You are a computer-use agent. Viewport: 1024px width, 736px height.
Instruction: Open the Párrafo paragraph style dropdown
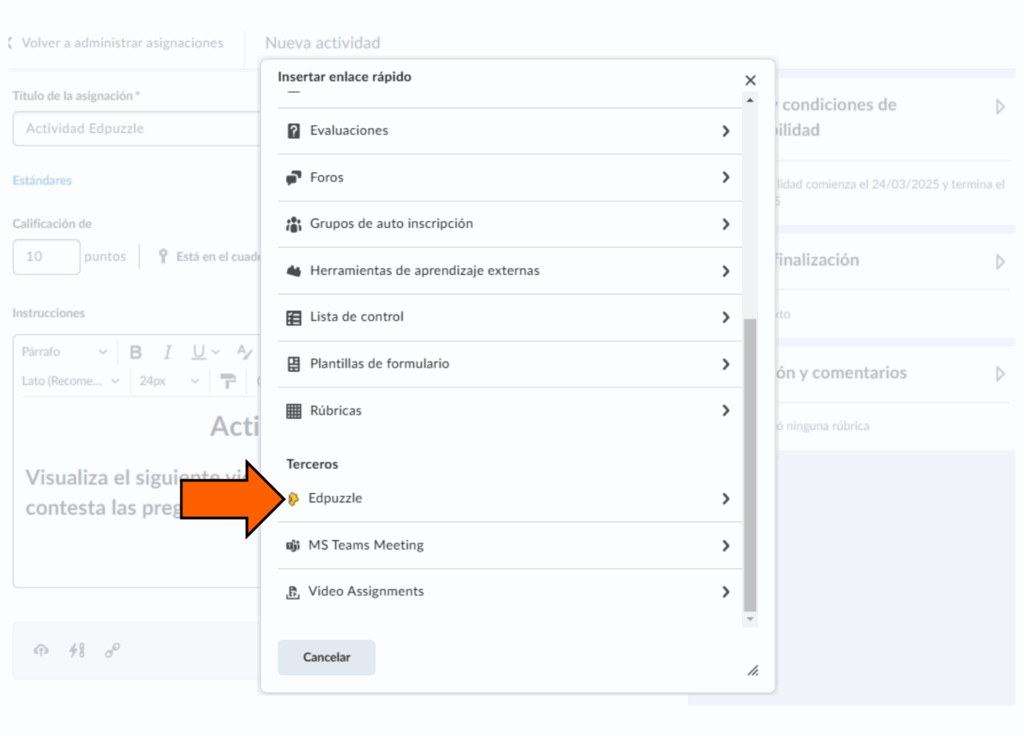65,352
